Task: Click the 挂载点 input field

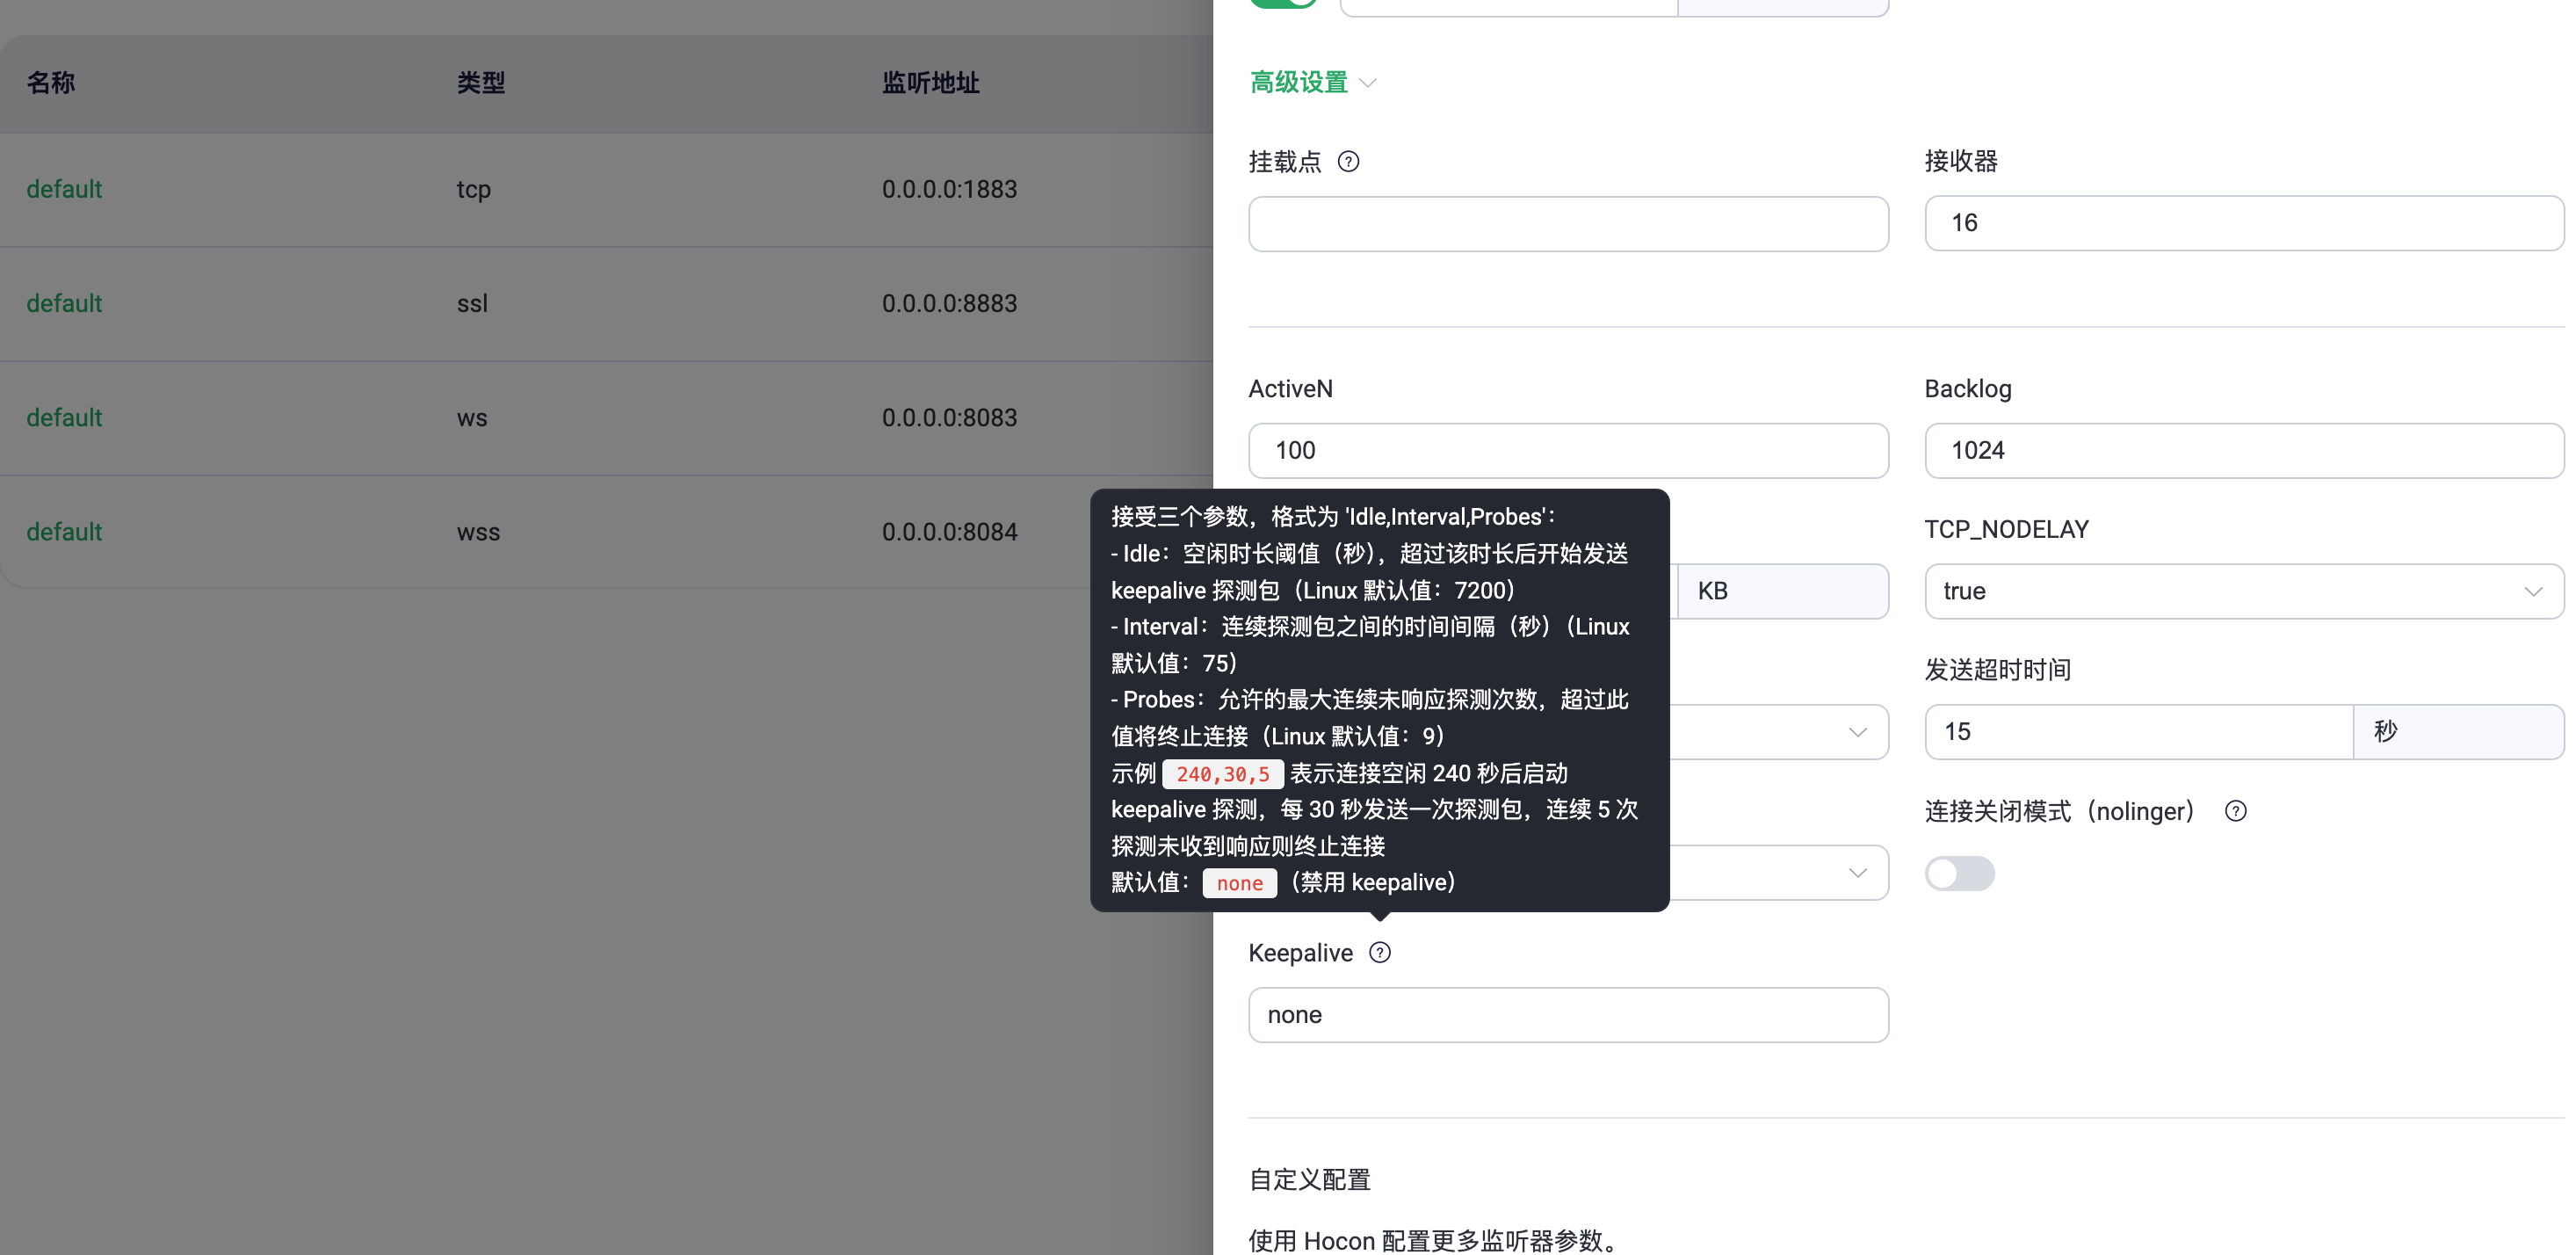Action: point(1568,223)
